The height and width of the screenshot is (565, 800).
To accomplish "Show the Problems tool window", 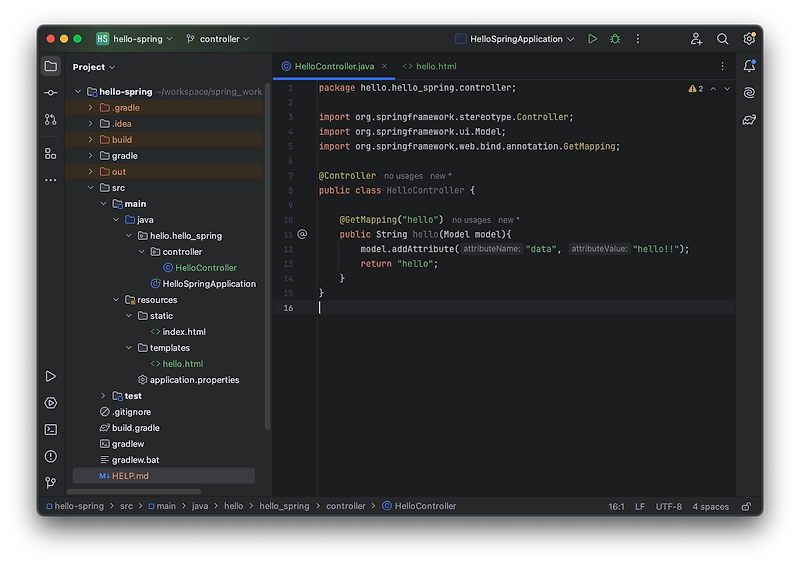I will pyautogui.click(x=50, y=456).
